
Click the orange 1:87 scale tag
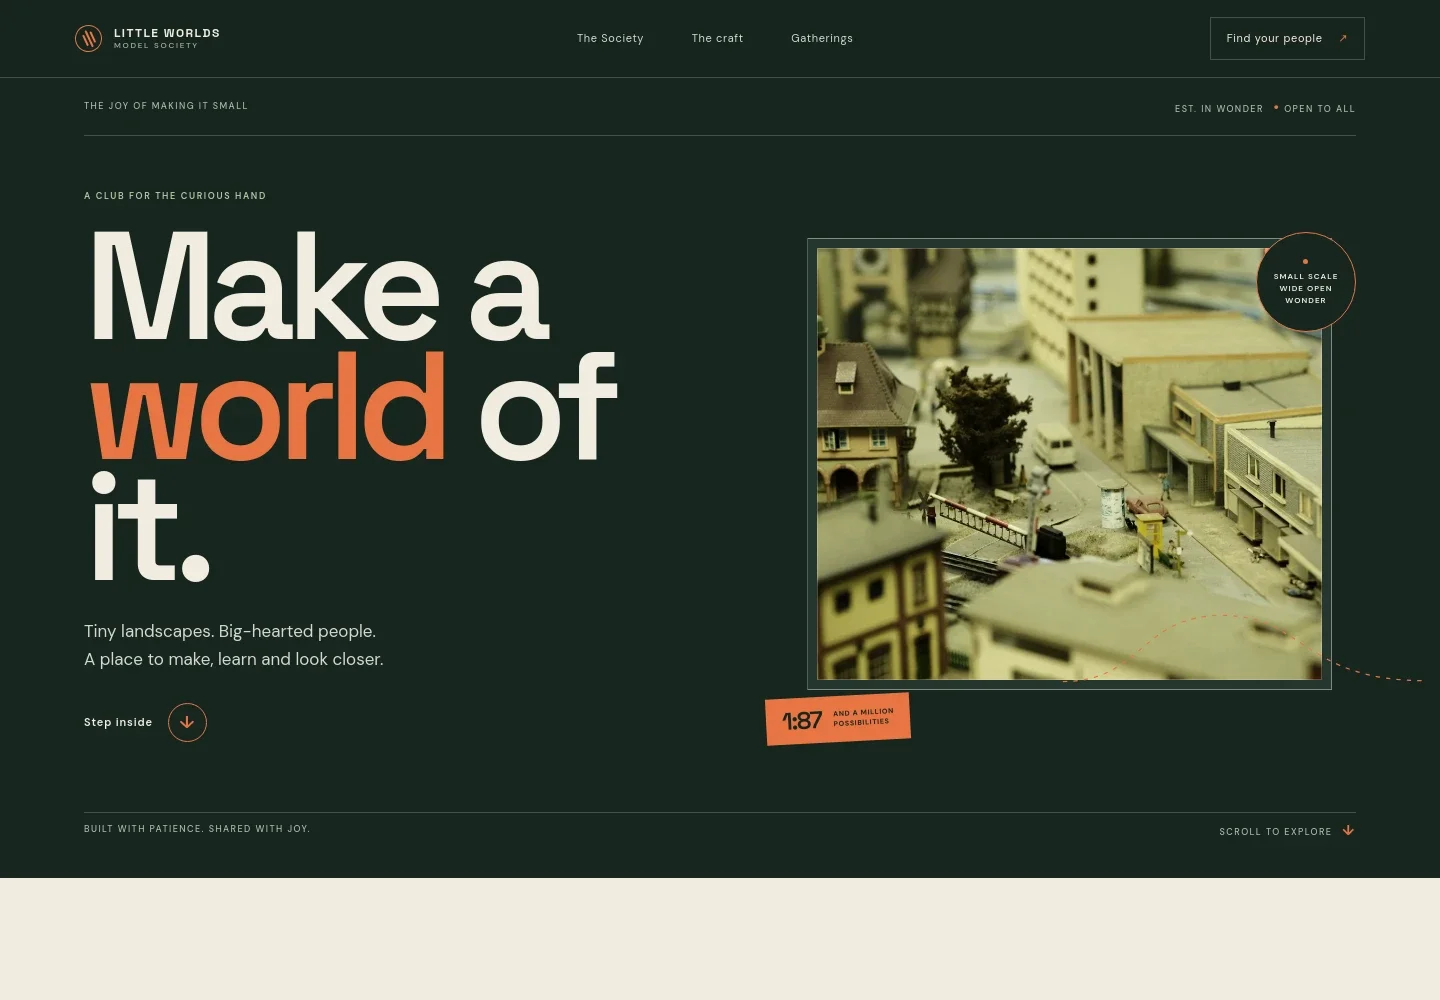click(838, 719)
